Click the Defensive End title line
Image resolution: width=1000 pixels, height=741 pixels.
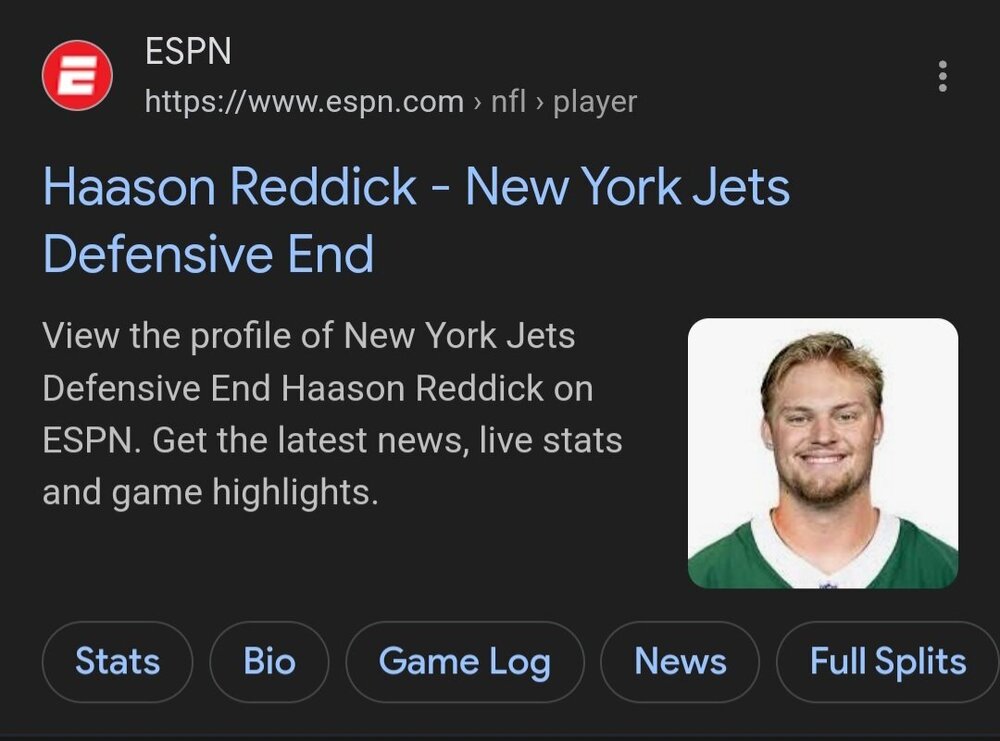[x=209, y=254]
